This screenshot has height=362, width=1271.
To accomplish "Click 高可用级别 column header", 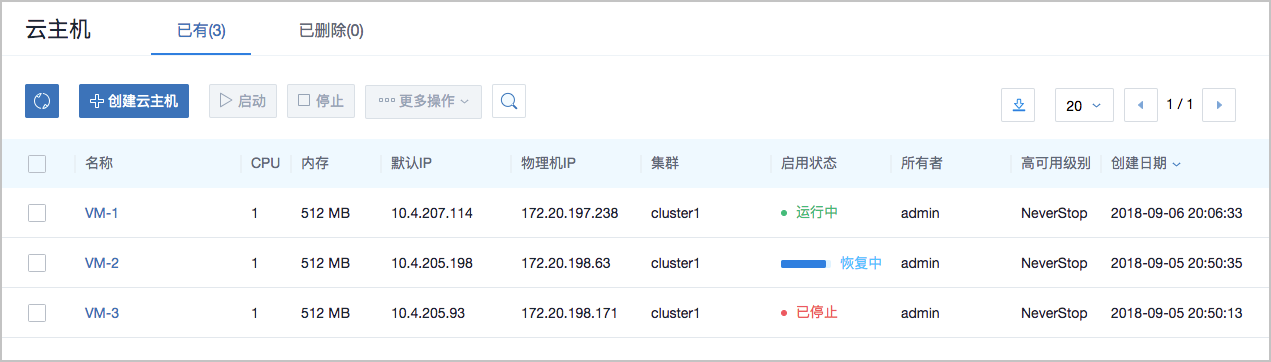I will click(x=1056, y=163).
